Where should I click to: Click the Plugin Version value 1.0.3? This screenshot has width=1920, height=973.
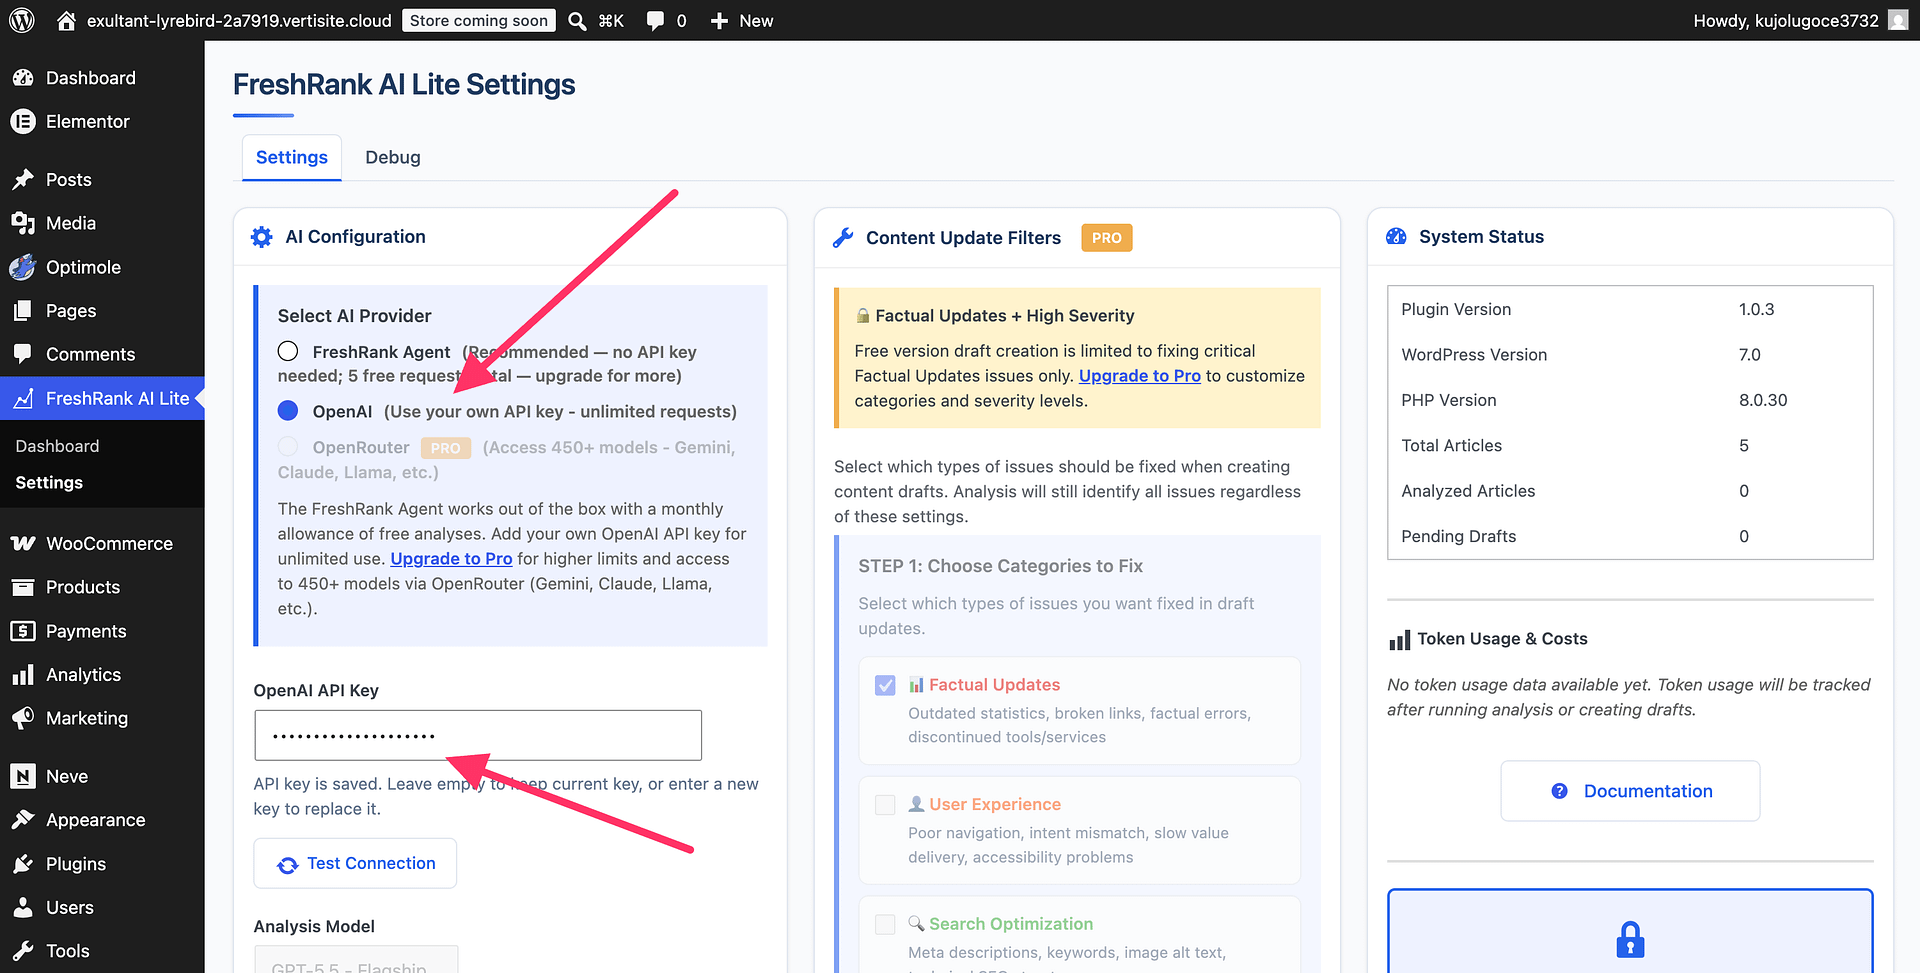(1756, 309)
